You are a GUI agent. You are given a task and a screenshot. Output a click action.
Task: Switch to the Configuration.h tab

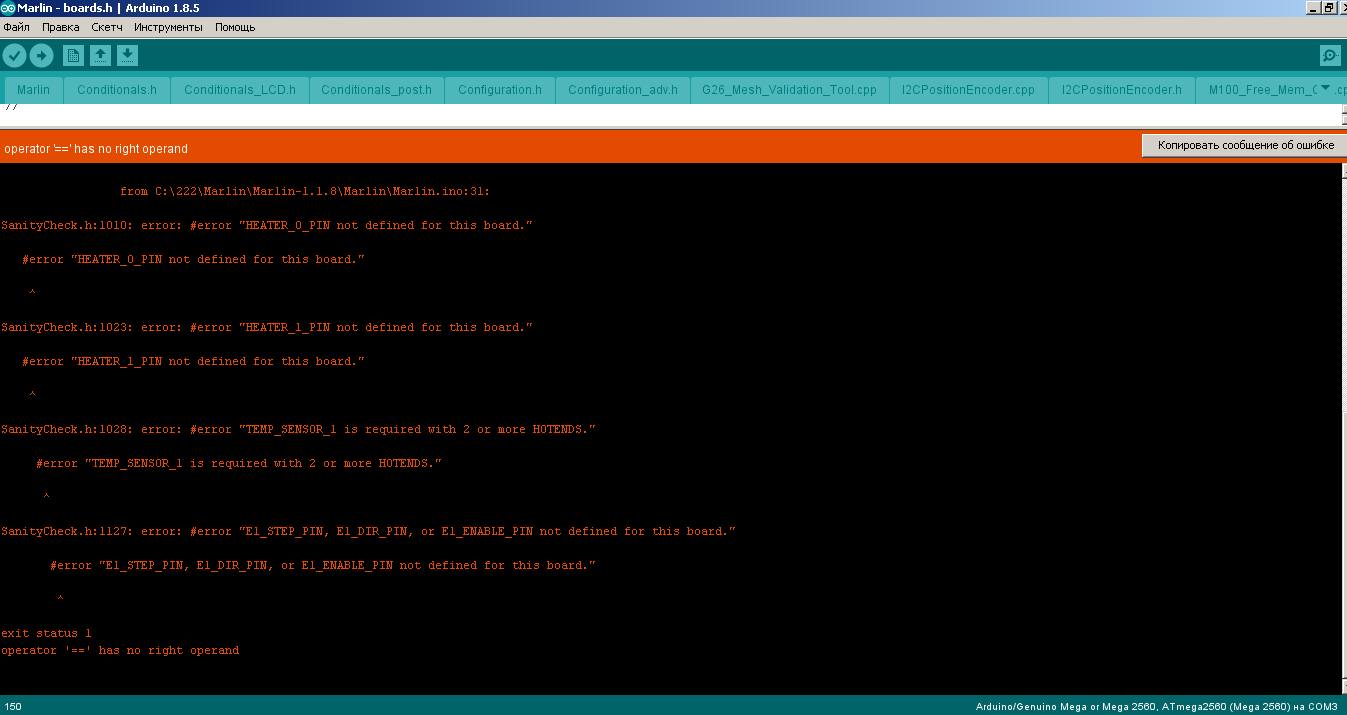tap(499, 90)
